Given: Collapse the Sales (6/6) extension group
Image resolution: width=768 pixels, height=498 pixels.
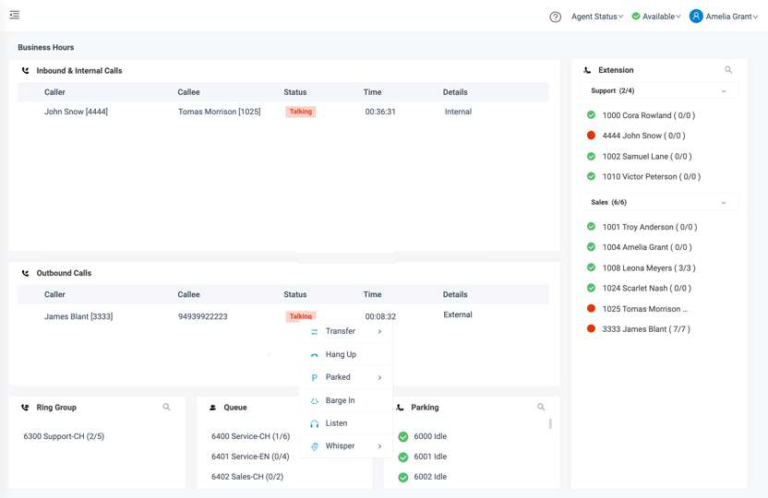Looking at the screenshot, I should [723, 202].
